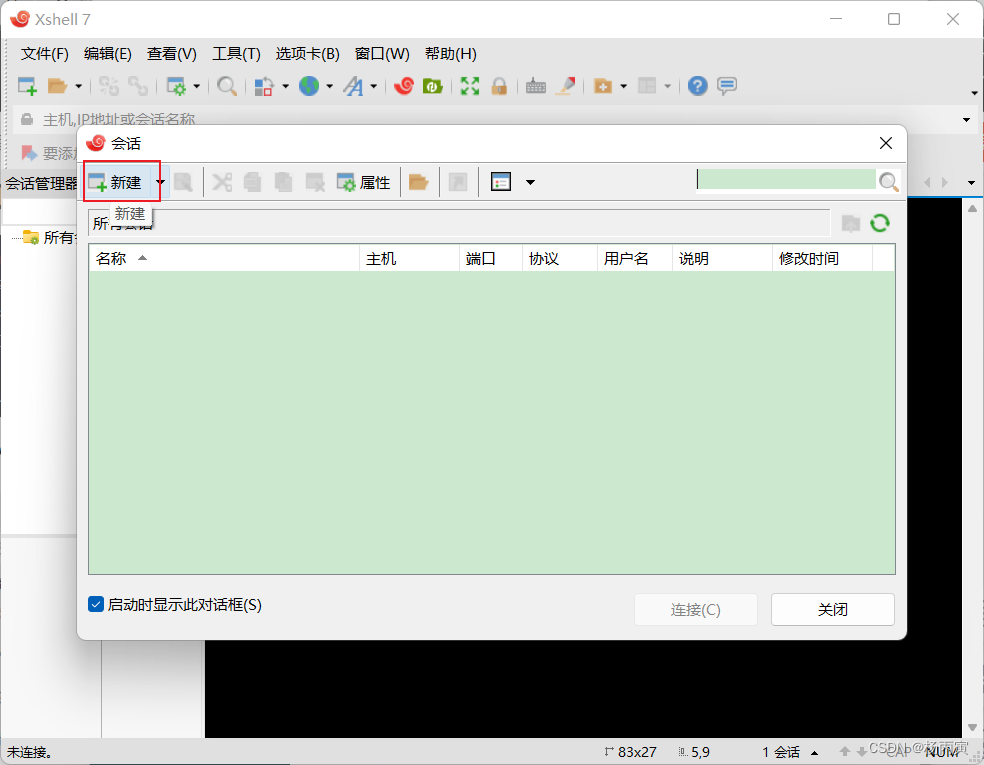Open the 选项卡(B) menu

tap(308, 54)
